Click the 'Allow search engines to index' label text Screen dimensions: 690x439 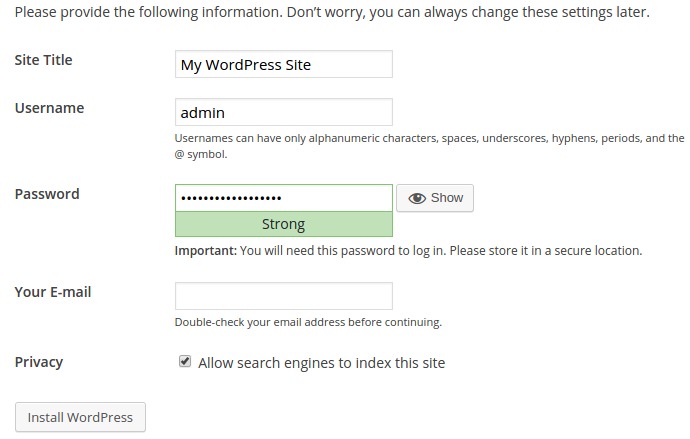pyautogui.click(x=322, y=363)
